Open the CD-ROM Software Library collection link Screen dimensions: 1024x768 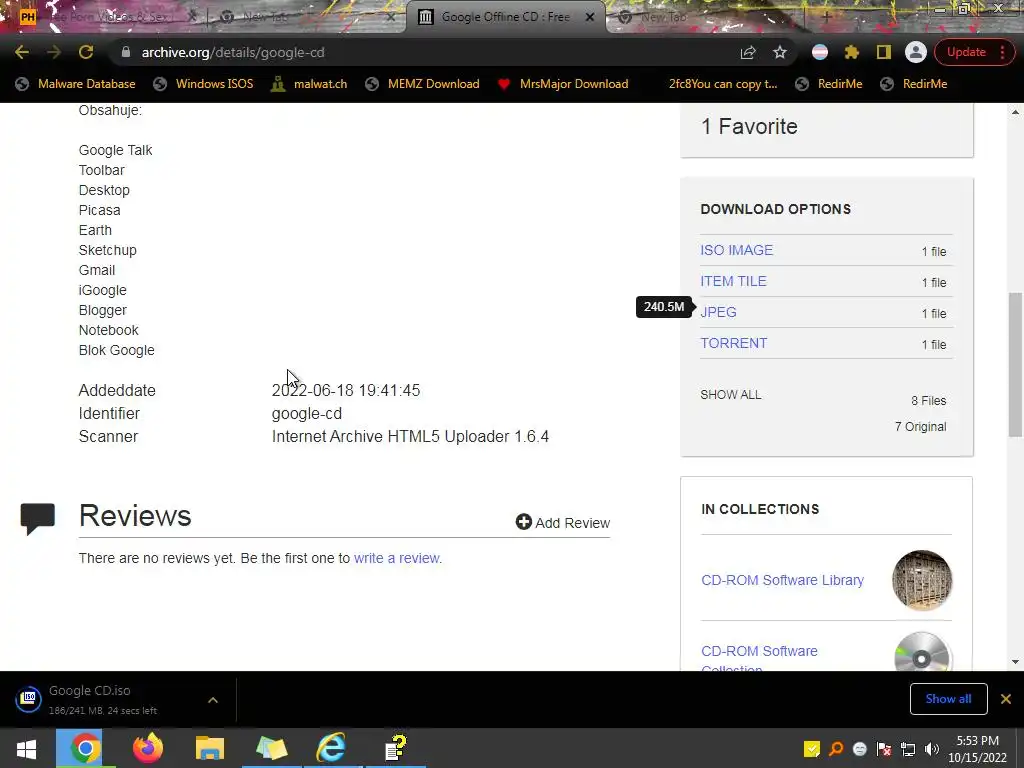(x=782, y=580)
